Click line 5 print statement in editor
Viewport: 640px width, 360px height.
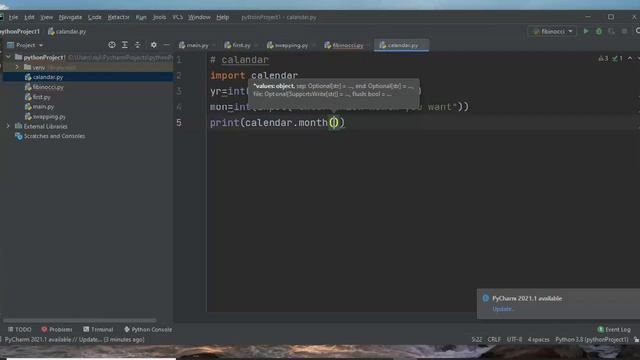click(278, 122)
